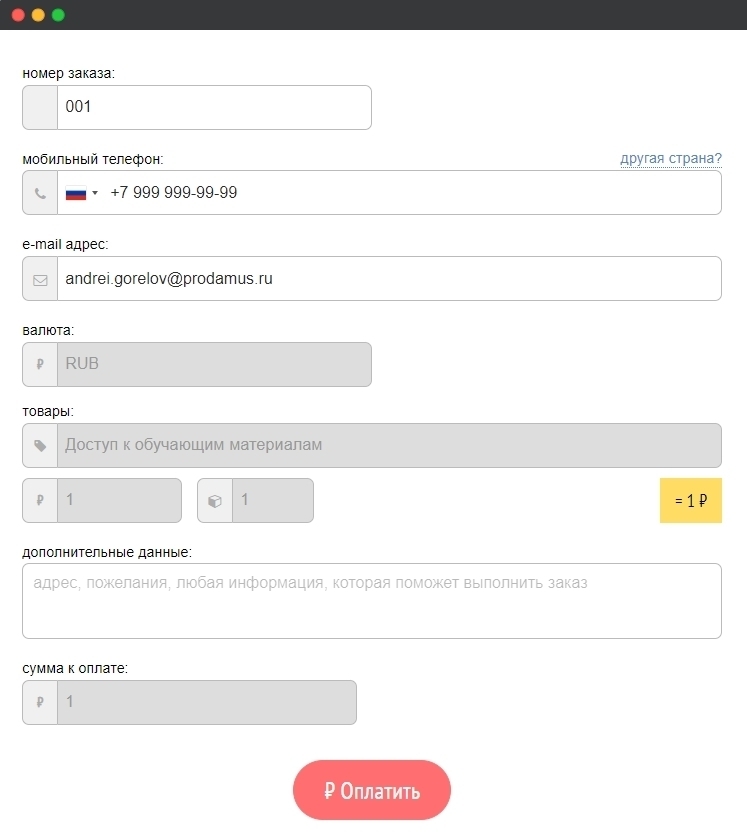Click the RUB currency field
This screenshot has width=747, height=837.
pos(213,365)
